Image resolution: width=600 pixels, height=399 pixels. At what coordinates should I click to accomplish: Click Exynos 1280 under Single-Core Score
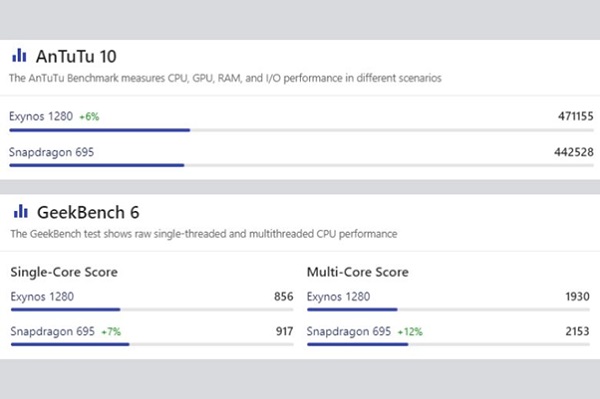pos(42,296)
